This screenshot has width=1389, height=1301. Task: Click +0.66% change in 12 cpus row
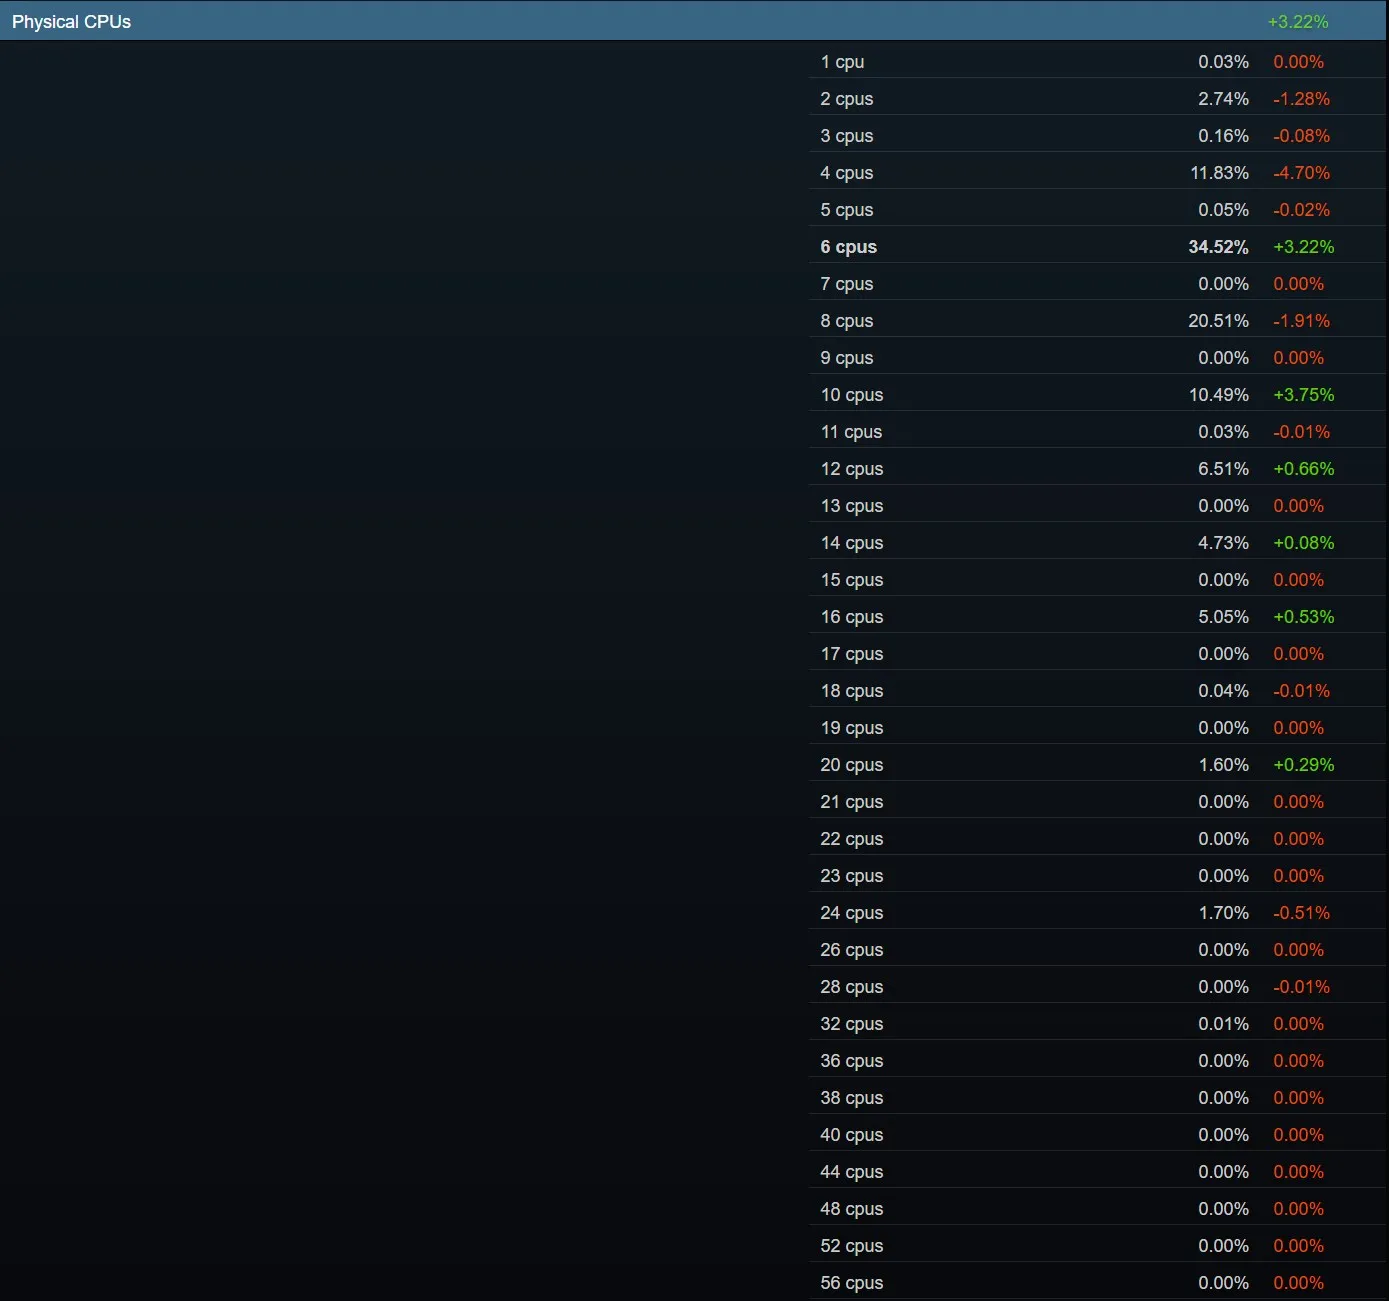click(1303, 469)
